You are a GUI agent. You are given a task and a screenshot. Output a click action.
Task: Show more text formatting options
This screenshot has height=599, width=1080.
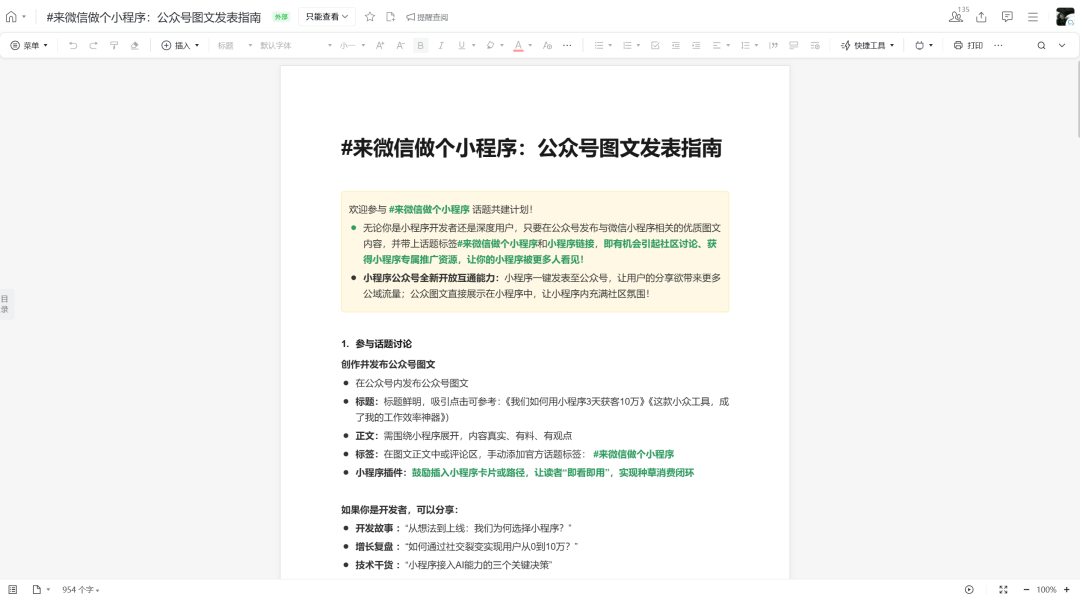tap(567, 45)
